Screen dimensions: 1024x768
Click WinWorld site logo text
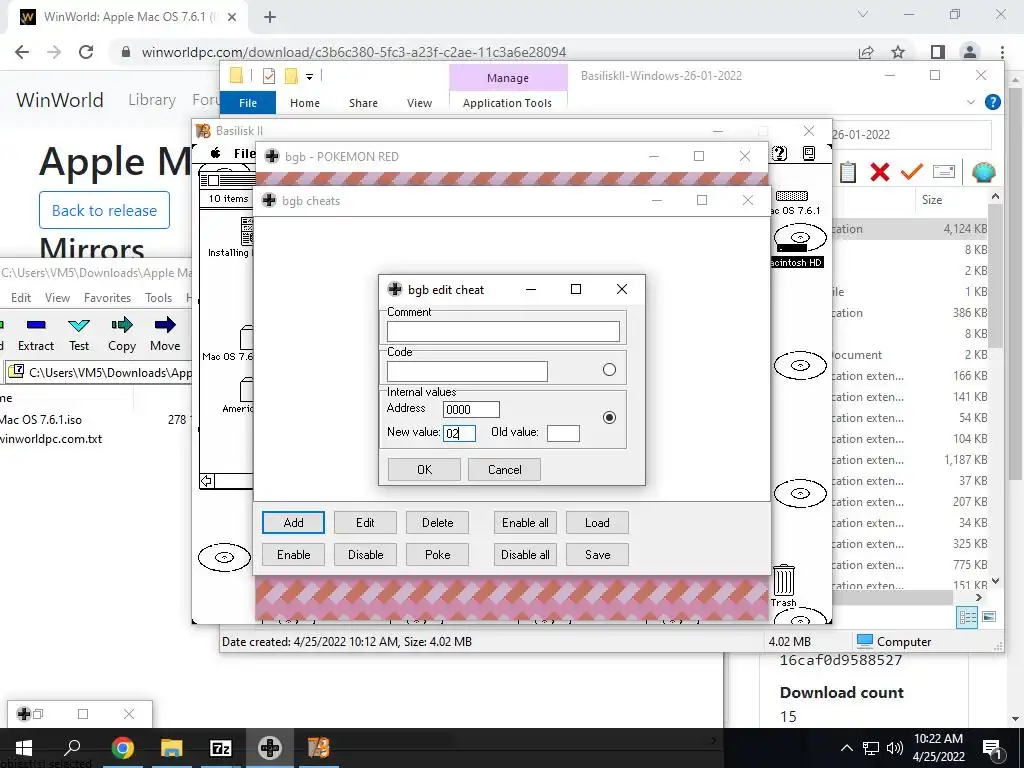pos(59,100)
